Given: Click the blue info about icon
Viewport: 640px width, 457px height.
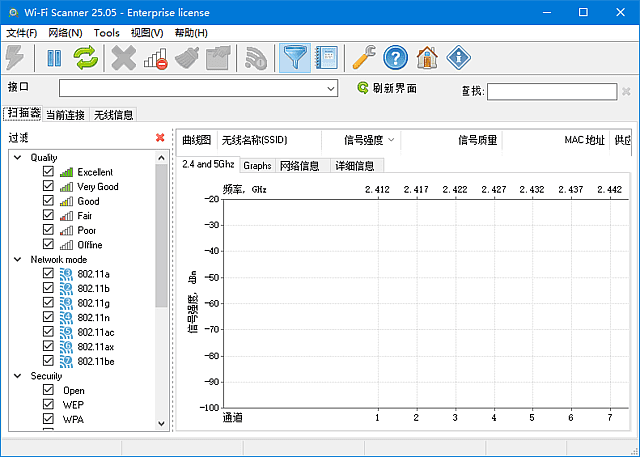Looking at the screenshot, I should point(458,58).
